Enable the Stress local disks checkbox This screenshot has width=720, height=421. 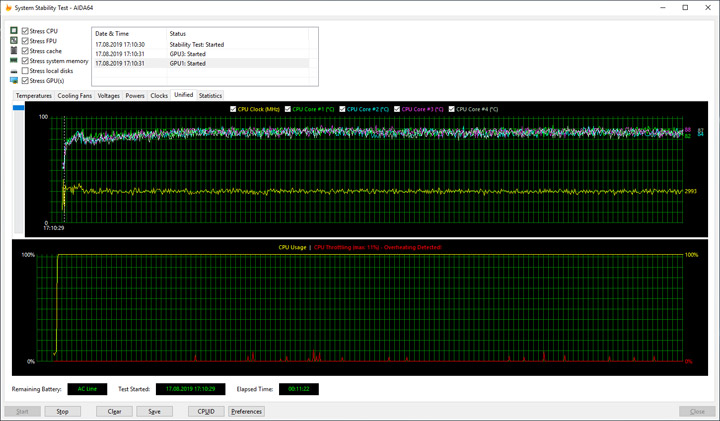click(x=26, y=71)
